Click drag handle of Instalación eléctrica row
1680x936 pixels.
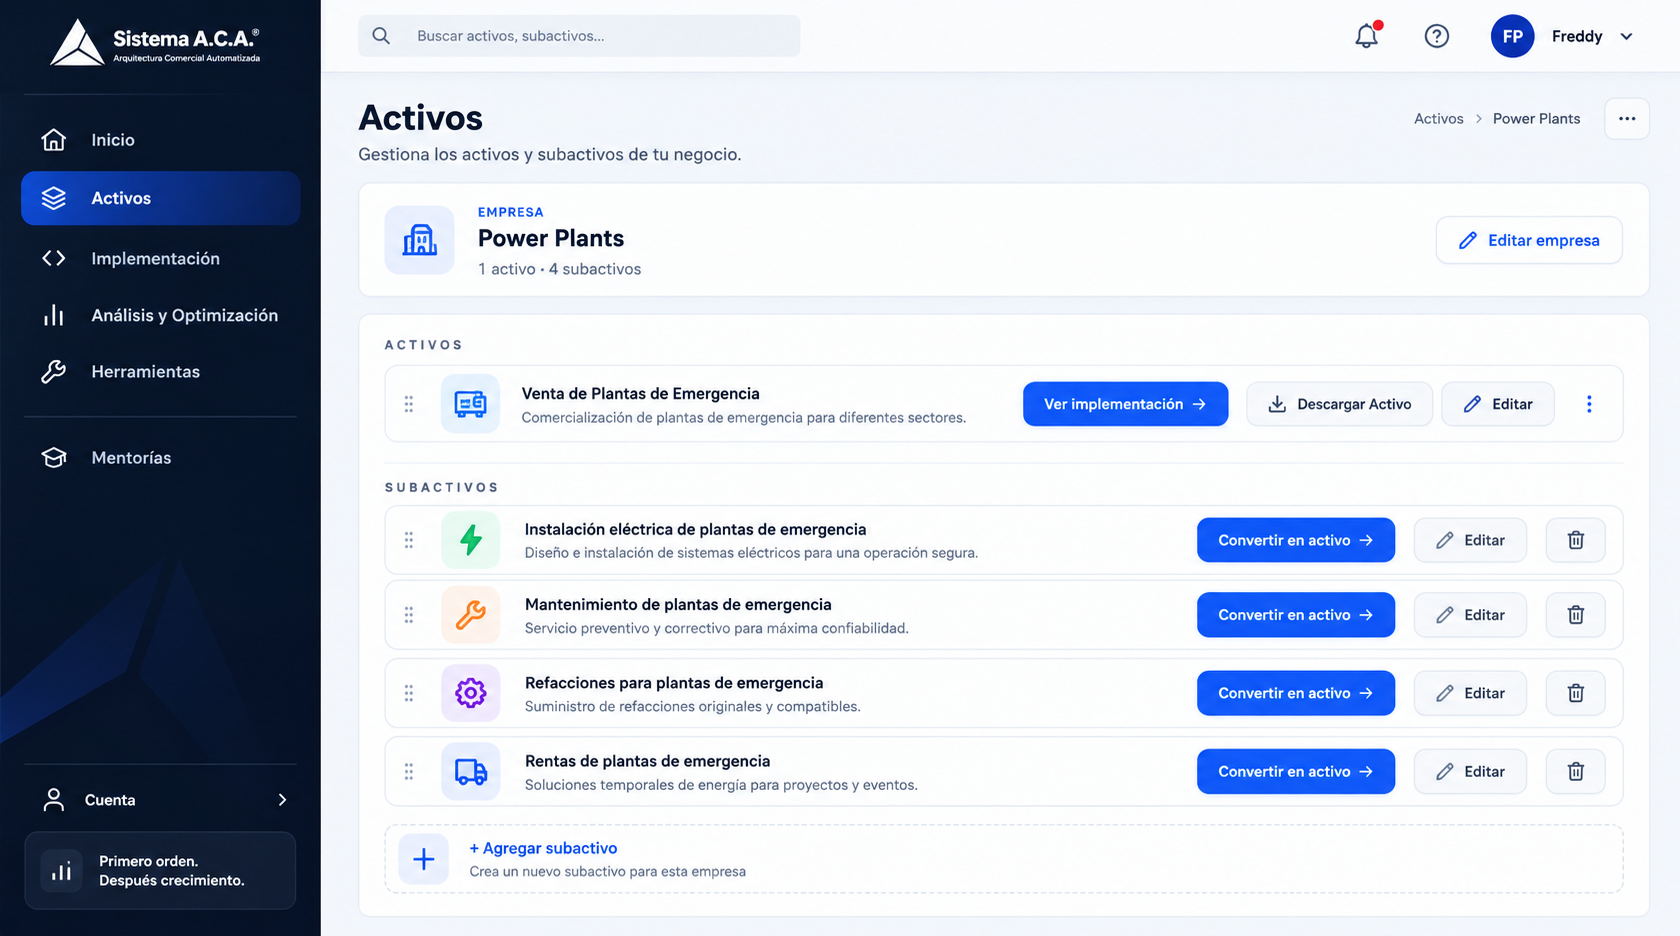[x=409, y=540]
